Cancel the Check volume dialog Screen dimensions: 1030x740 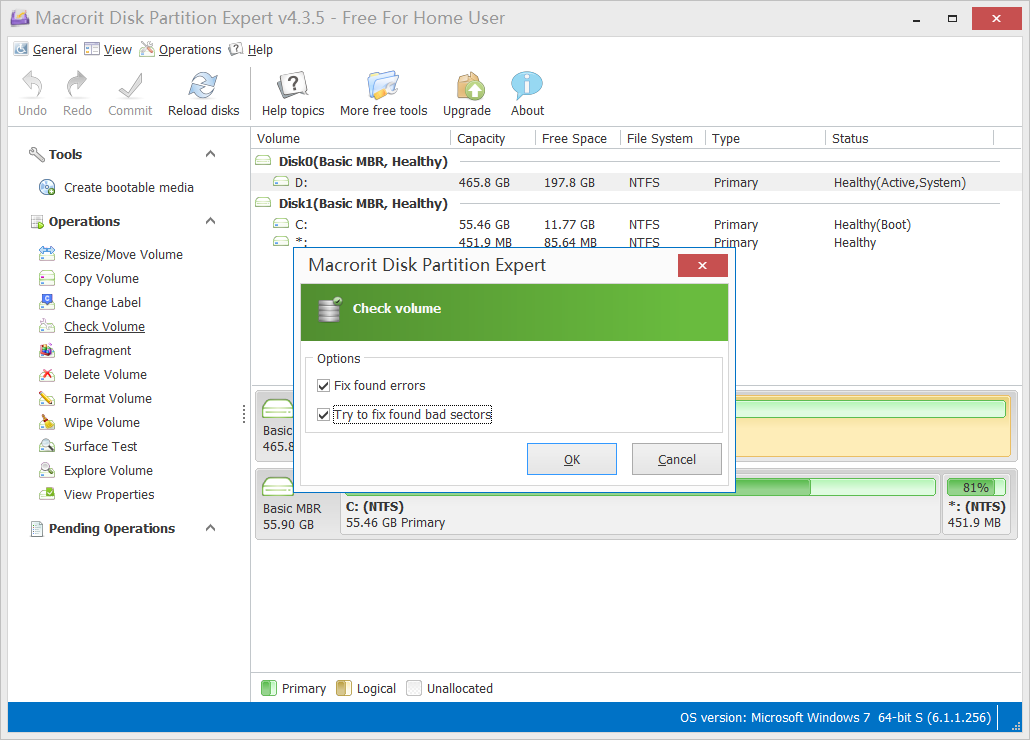(x=677, y=459)
